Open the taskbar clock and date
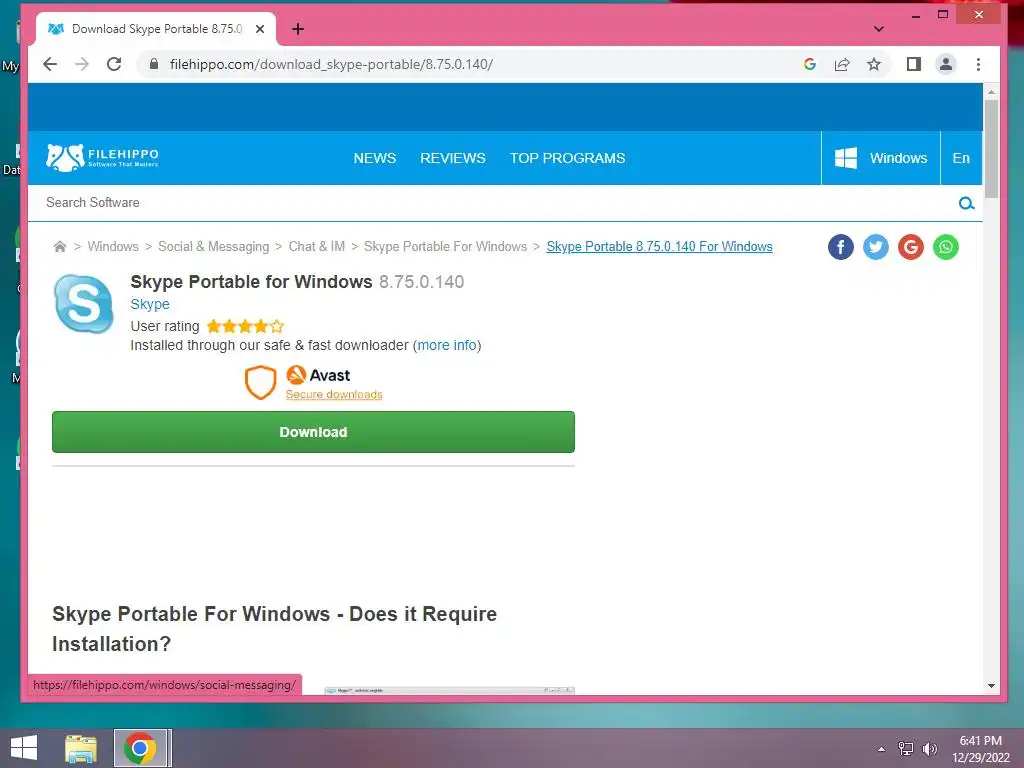 click(980, 749)
